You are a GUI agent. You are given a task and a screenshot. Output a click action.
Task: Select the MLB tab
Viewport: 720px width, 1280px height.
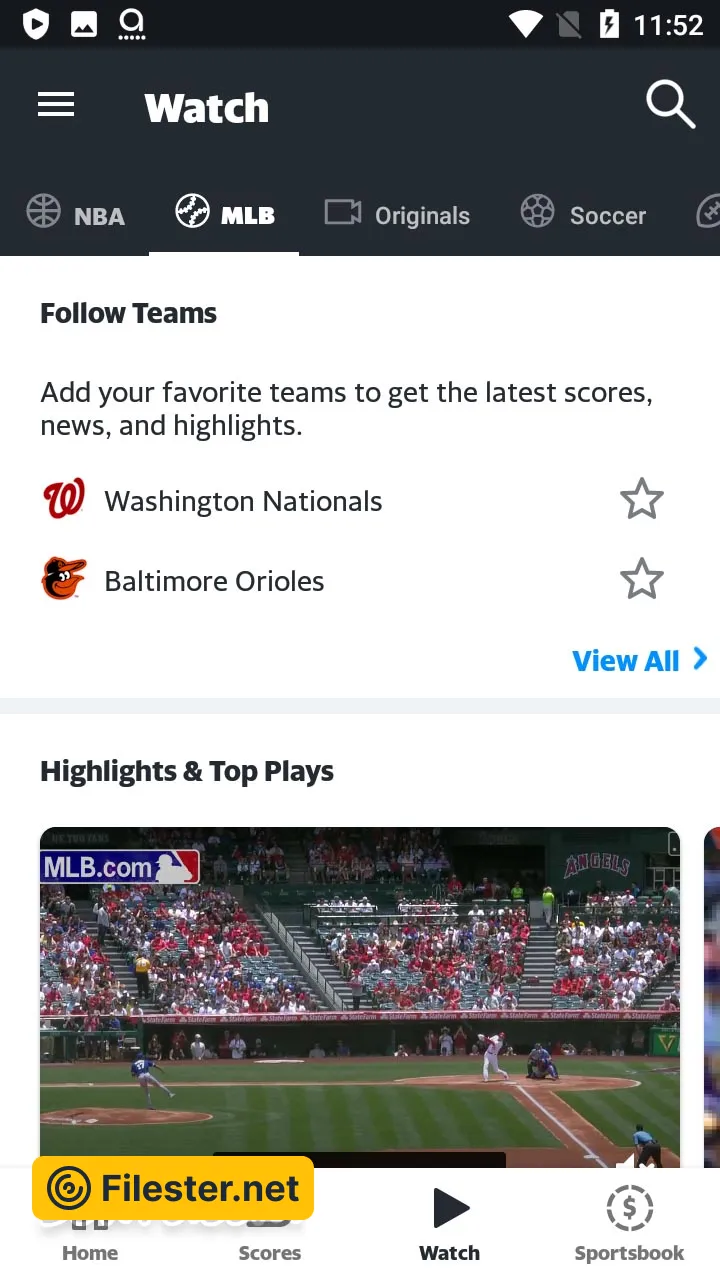(225, 214)
